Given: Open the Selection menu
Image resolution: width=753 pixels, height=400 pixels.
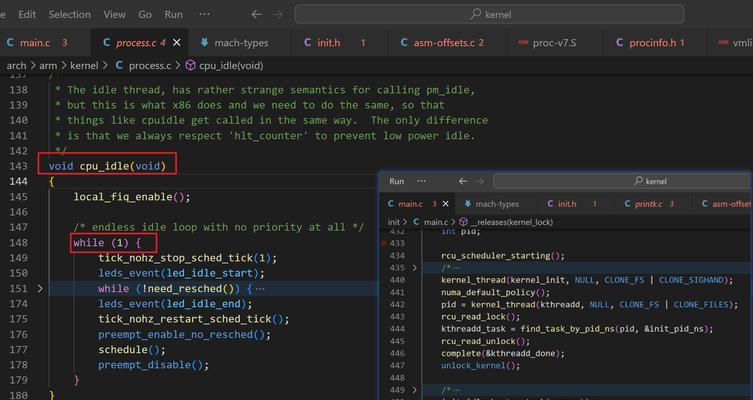Looking at the screenshot, I should (70, 14).
